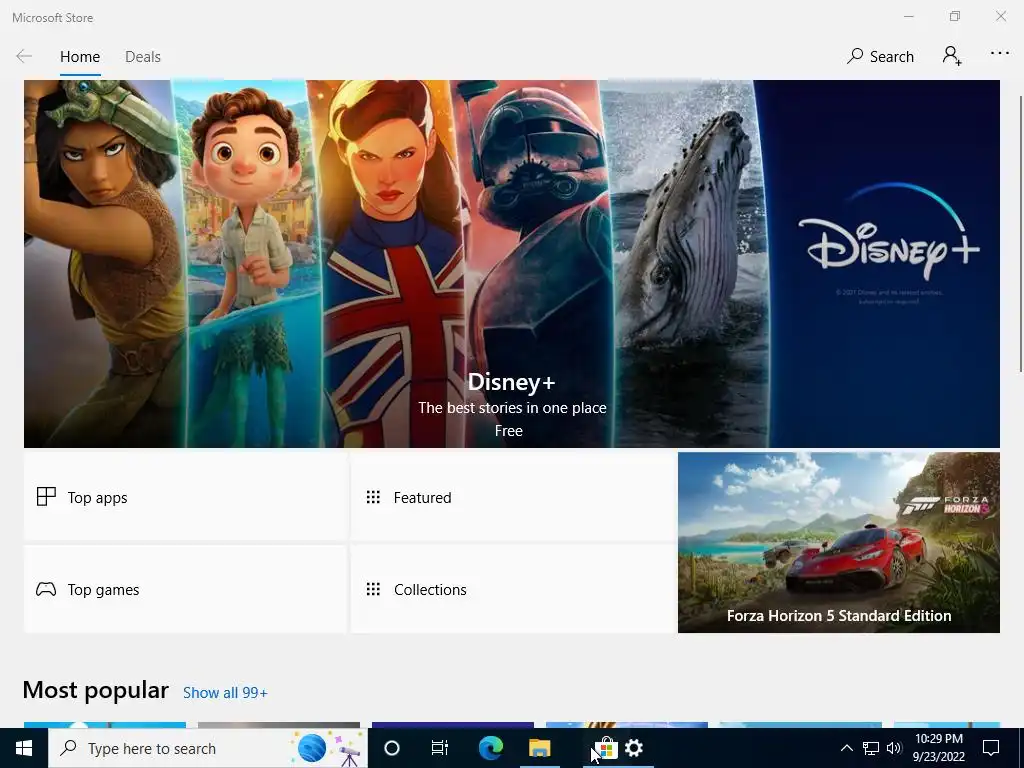
Task: Click the taskbar search box
Action: 208,748
